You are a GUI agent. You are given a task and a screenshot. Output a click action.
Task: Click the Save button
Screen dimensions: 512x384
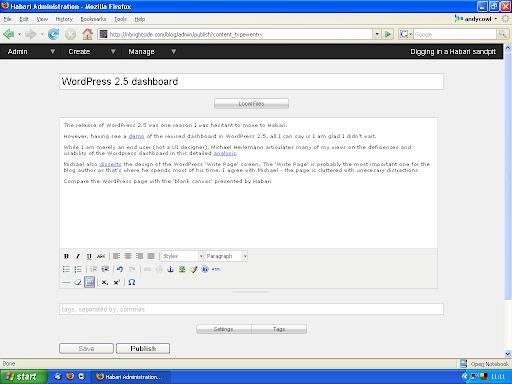86,348
